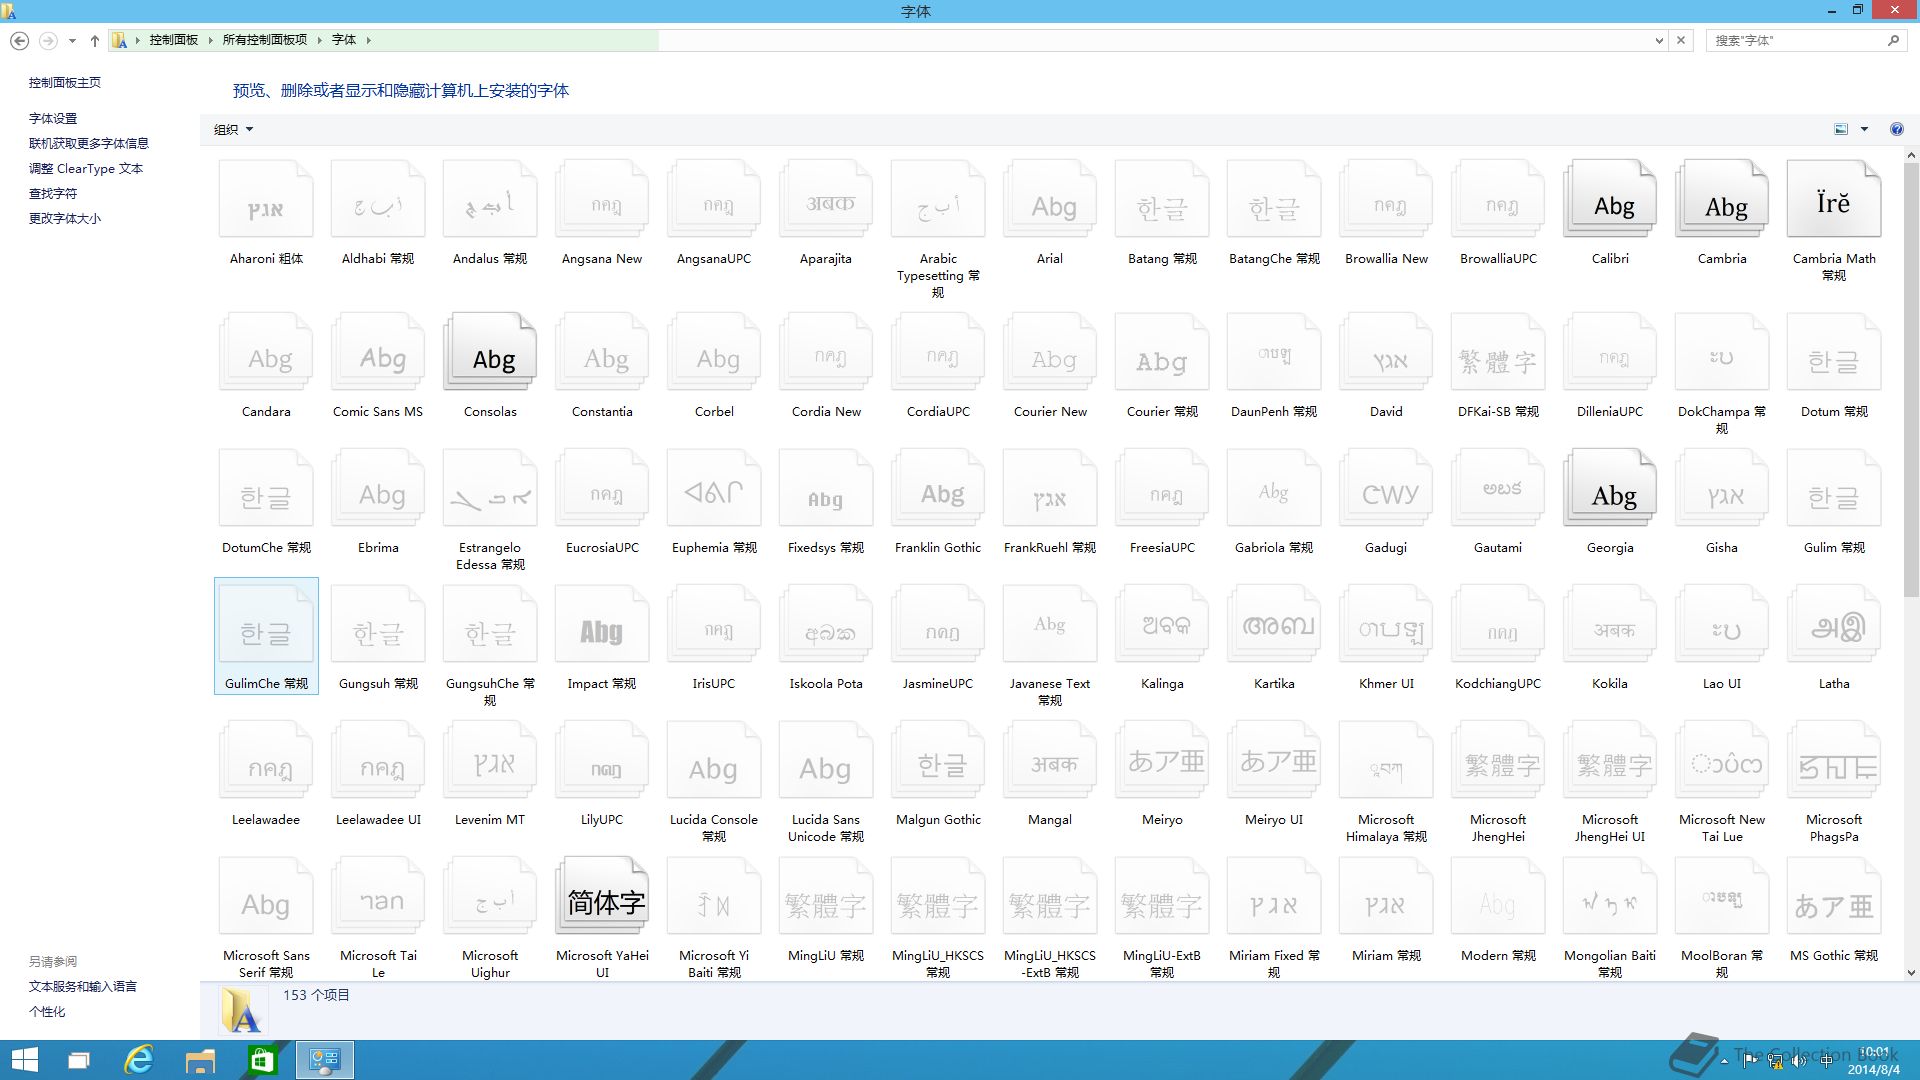Select the MS Gothic font icon
This screenshot has width=1920, height=1080.
pyautogui.click(x=1834, y=898)
